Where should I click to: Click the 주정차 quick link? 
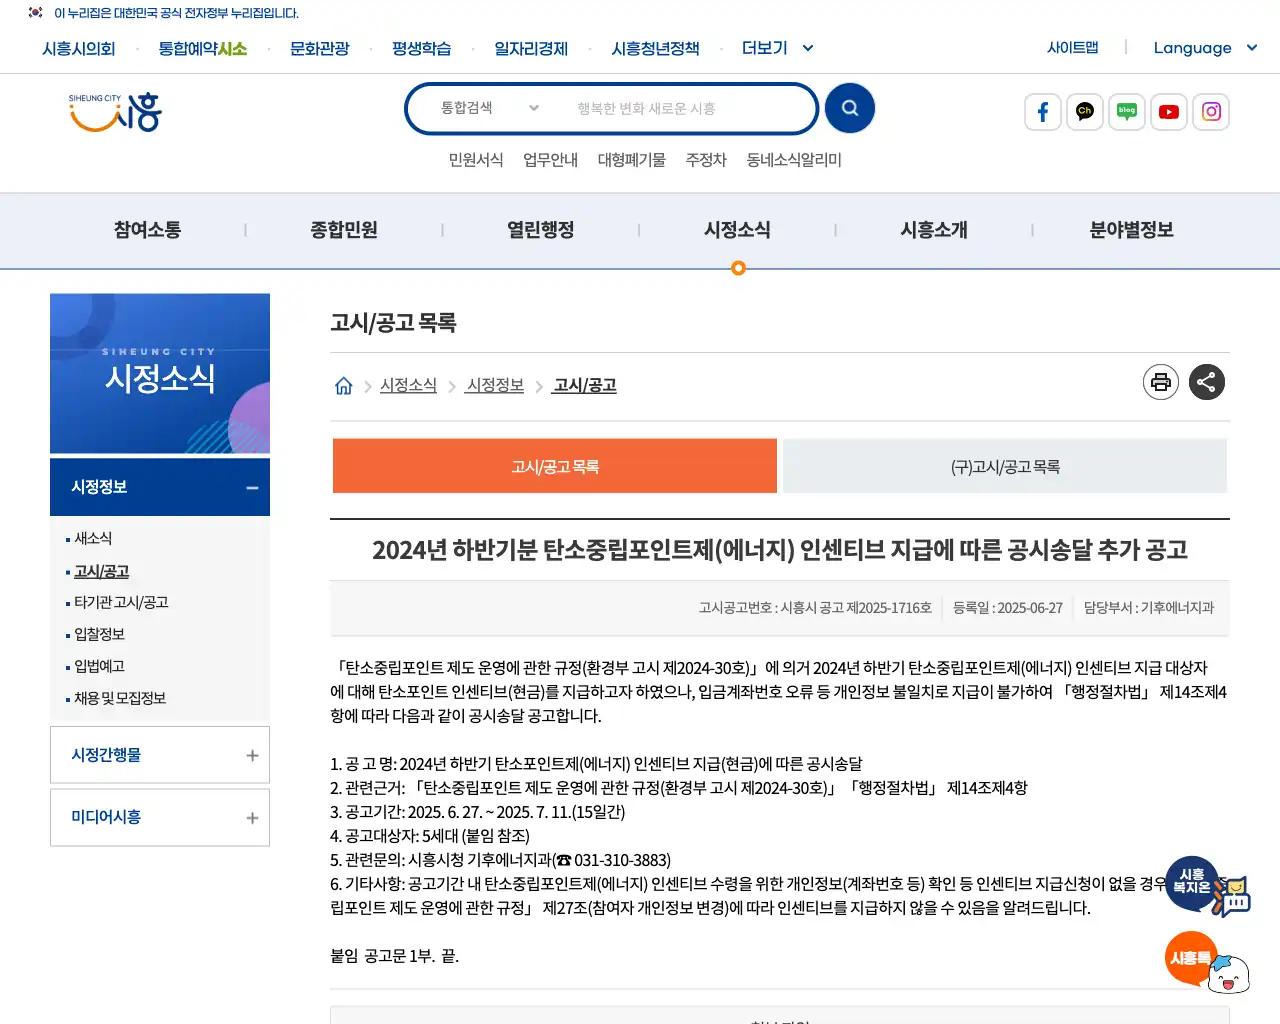706,160
